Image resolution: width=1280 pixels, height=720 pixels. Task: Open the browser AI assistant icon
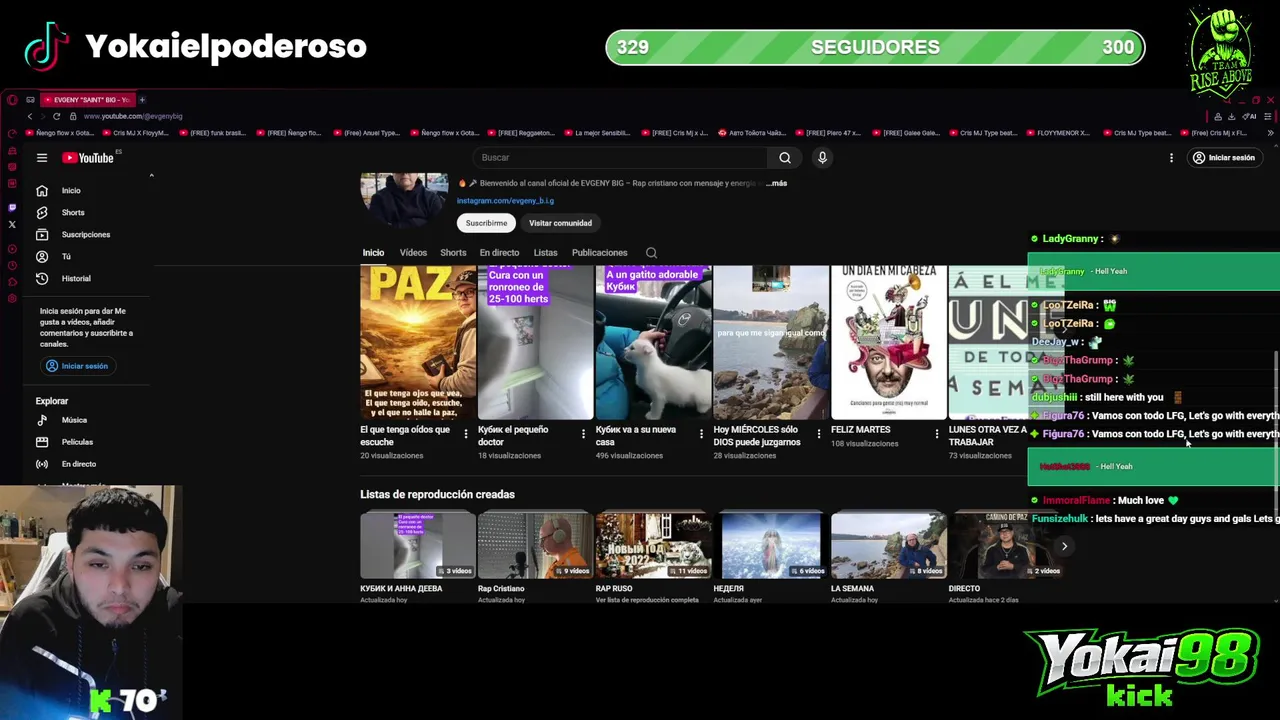[1249, 116]
